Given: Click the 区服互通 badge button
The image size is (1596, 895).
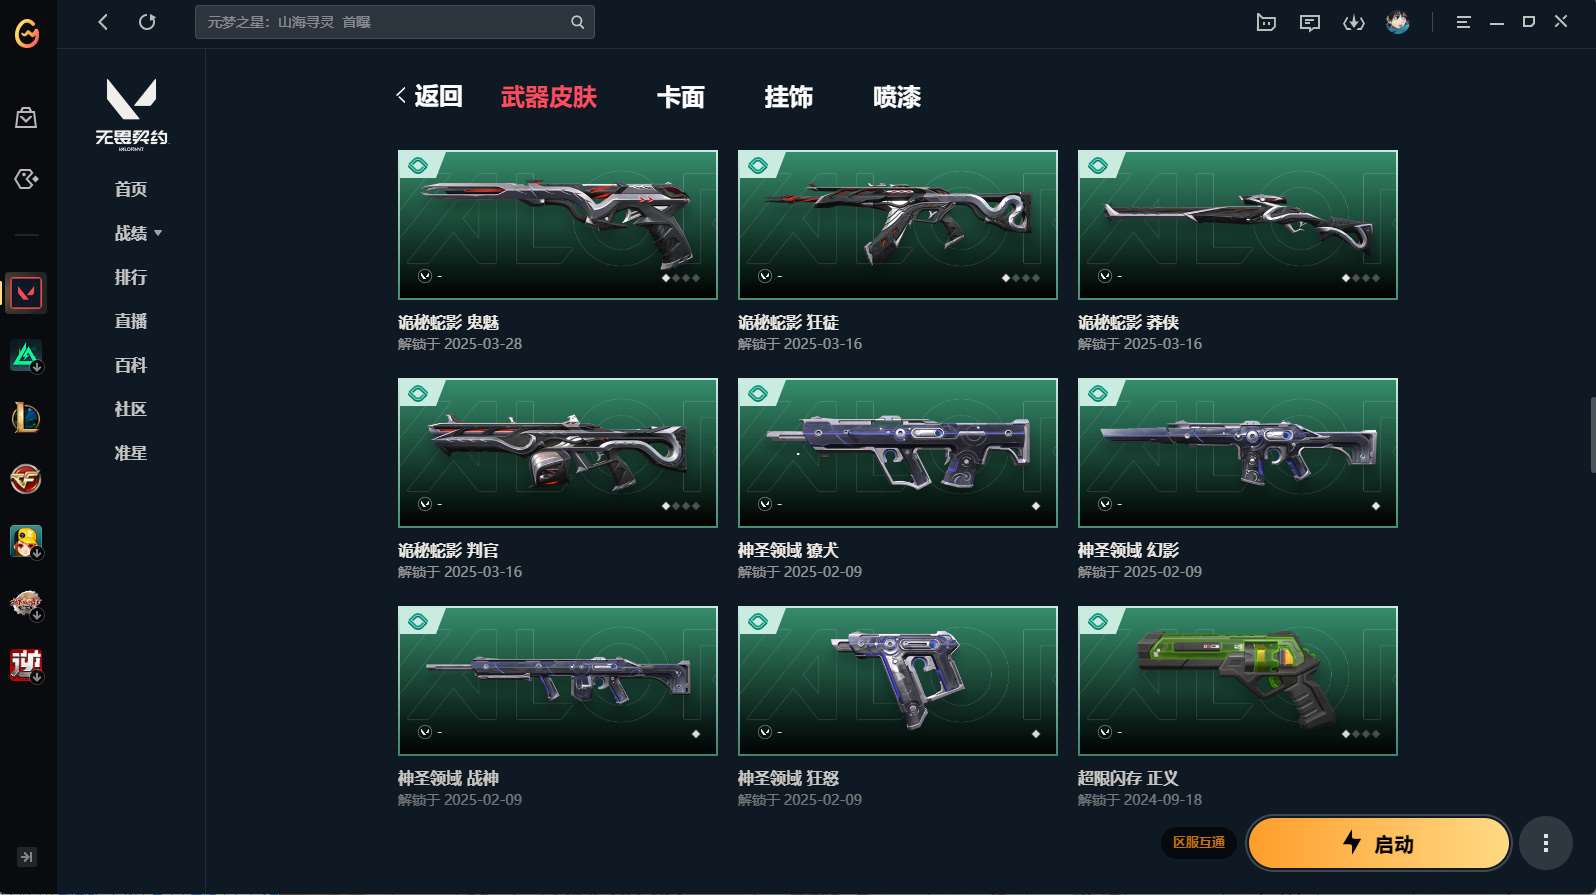Looking at the screenshot, I should (1198, 842).
